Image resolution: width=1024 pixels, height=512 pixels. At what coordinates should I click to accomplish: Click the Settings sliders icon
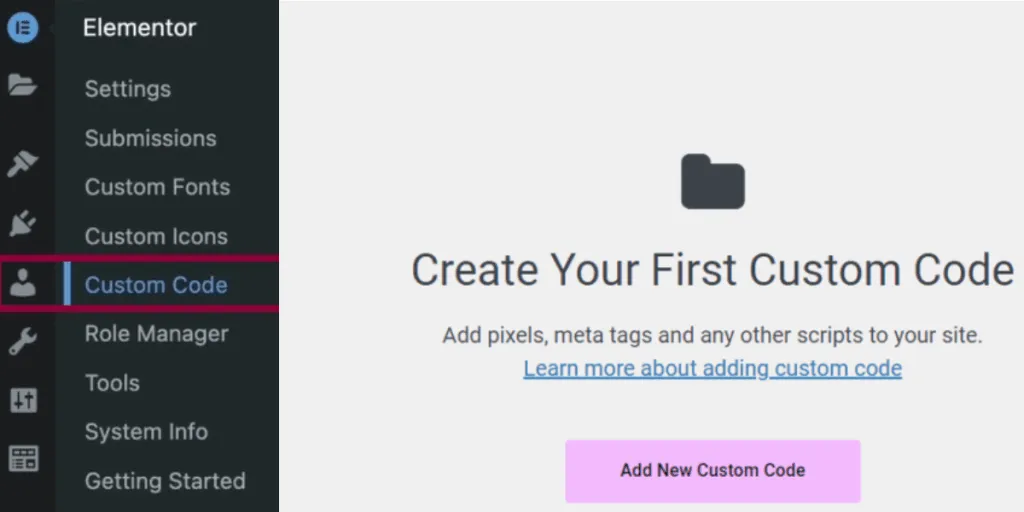point(22,401)
